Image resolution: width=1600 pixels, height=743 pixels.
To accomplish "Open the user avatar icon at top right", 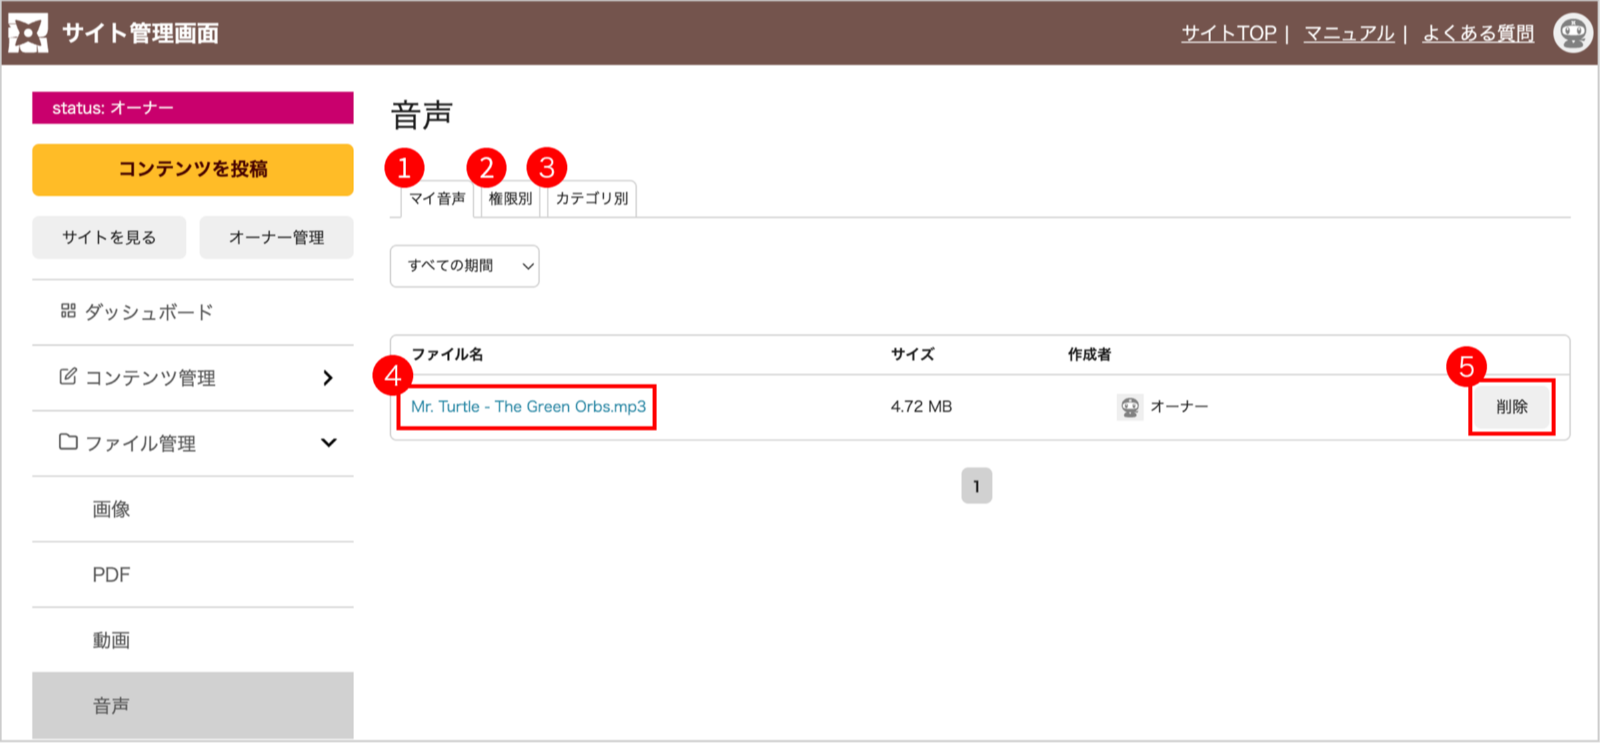I will 1572,33.
